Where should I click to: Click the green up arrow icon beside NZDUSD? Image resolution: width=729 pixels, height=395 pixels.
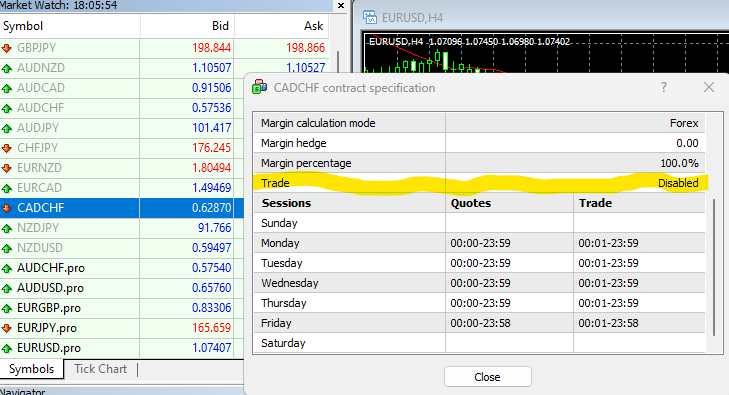click(7, 248)
